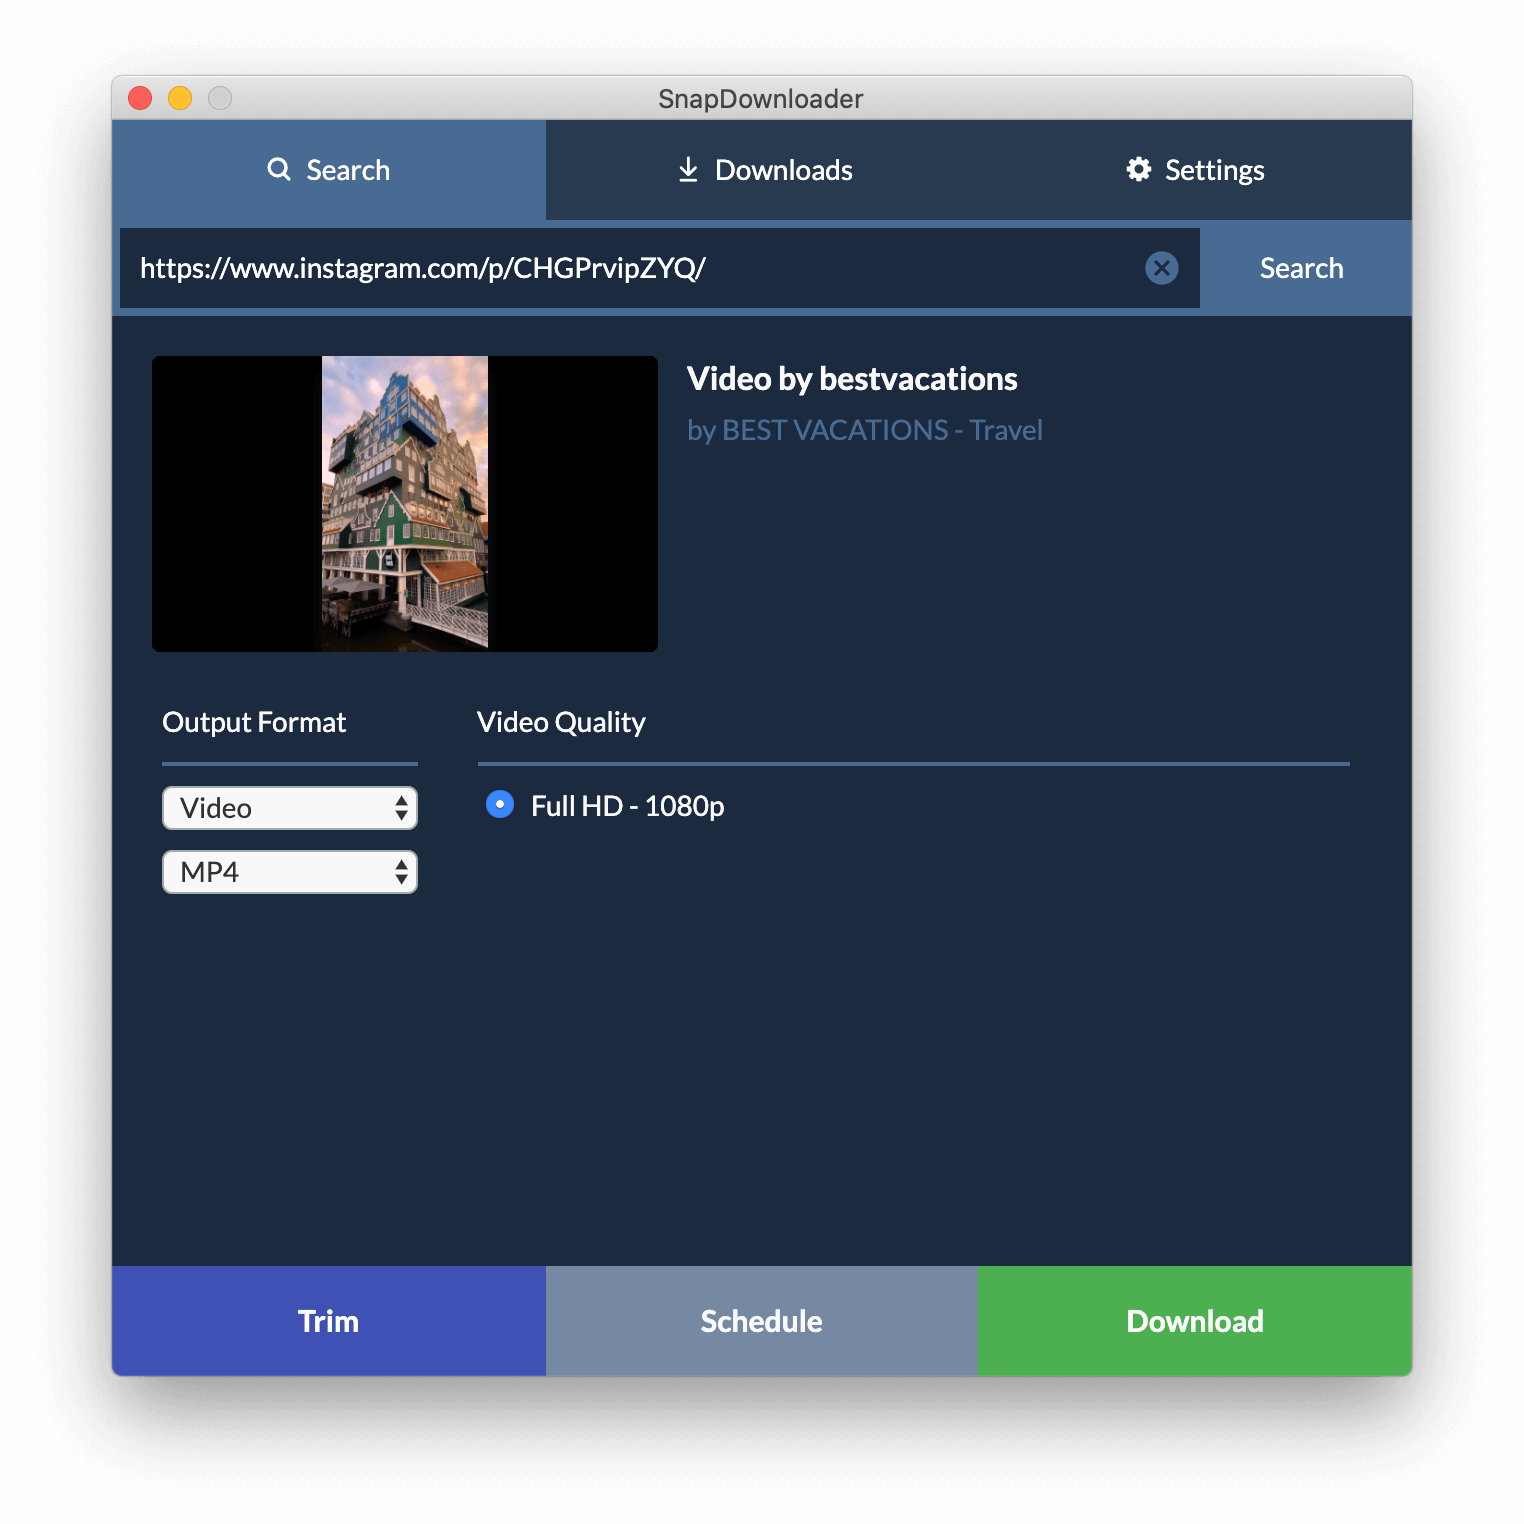The image size is (1524, 1524).
Task: Switch to the Downloads tab
Action: (764, 170)
